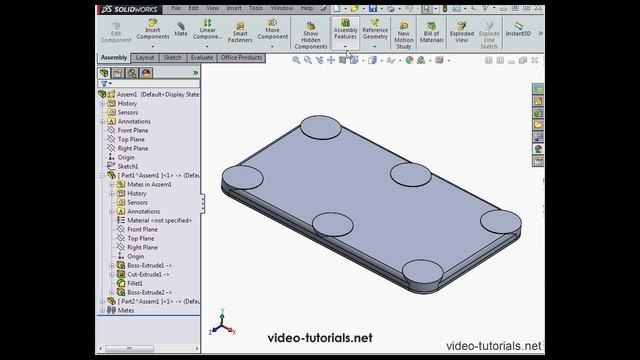Expand the top-level Annotations node

coord(102,122)
